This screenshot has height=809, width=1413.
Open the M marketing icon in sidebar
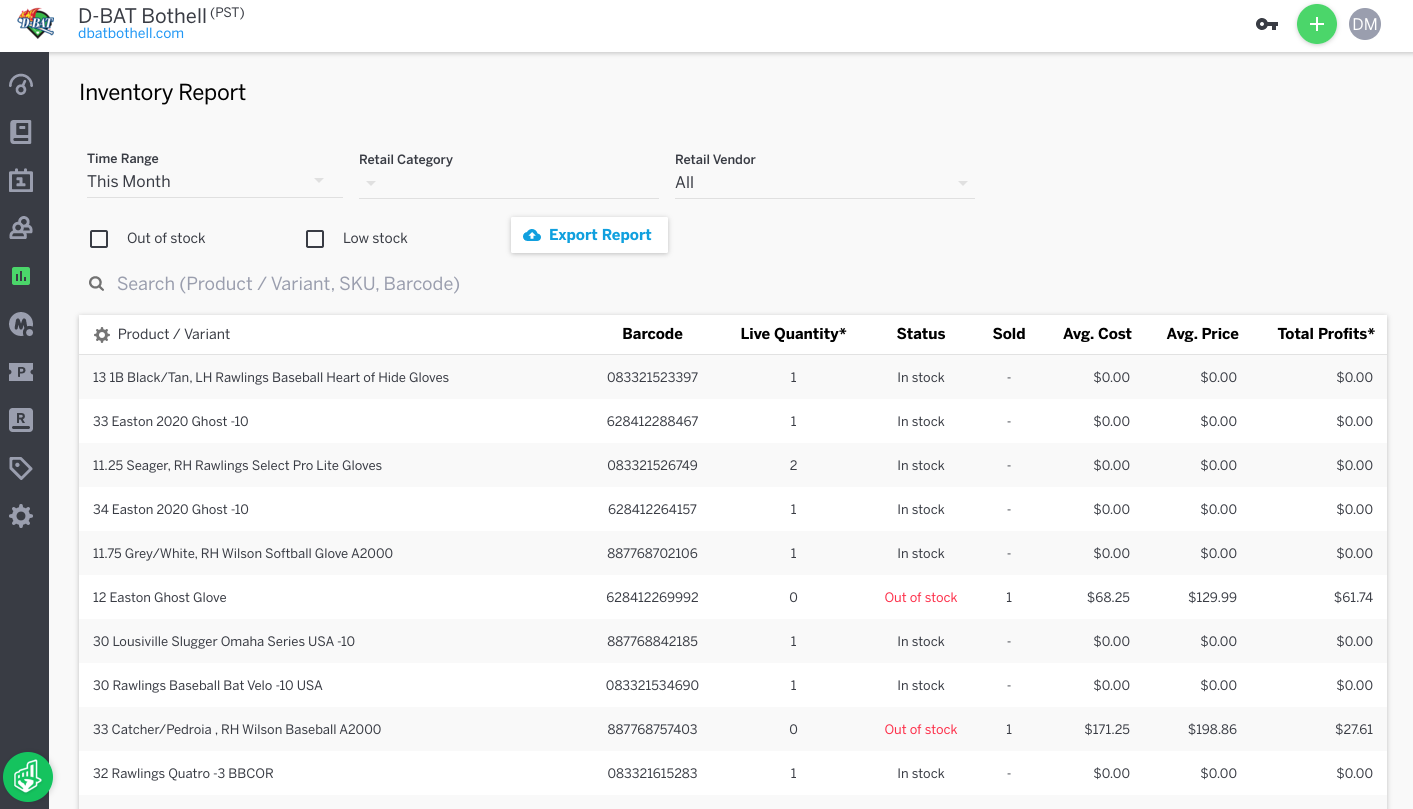(21, 324)
